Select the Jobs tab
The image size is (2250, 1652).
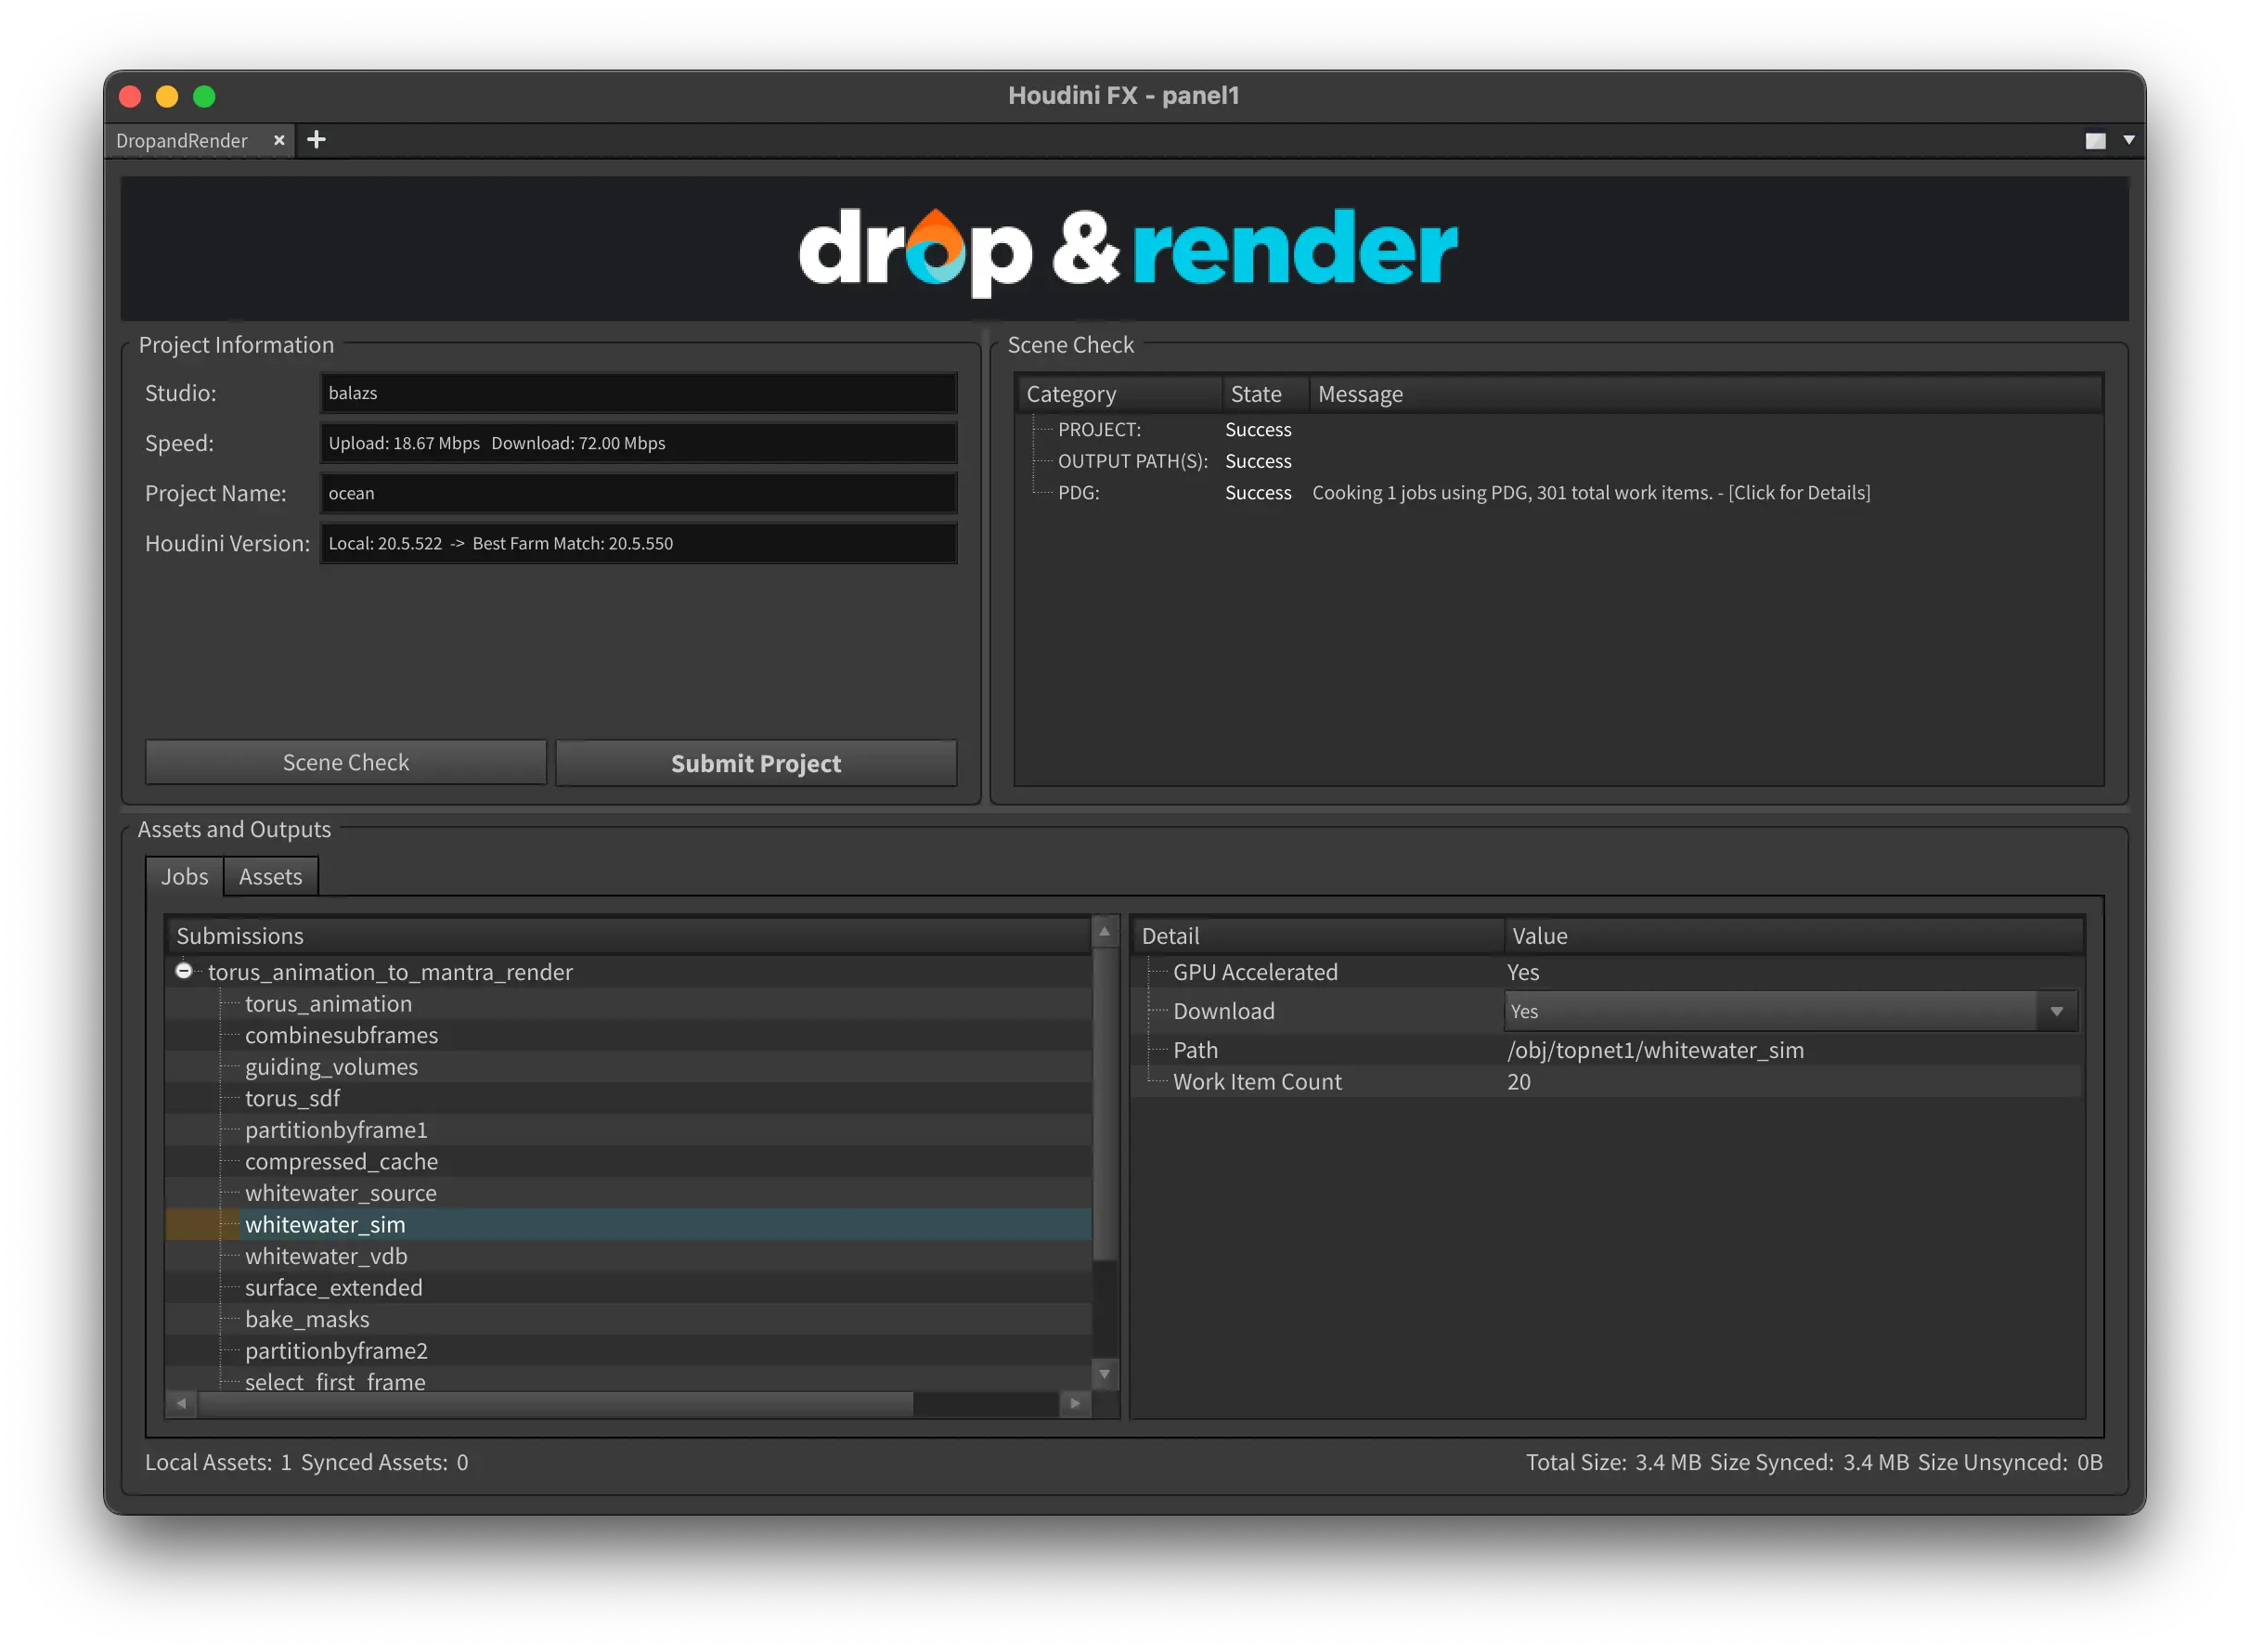coord(185,877)
